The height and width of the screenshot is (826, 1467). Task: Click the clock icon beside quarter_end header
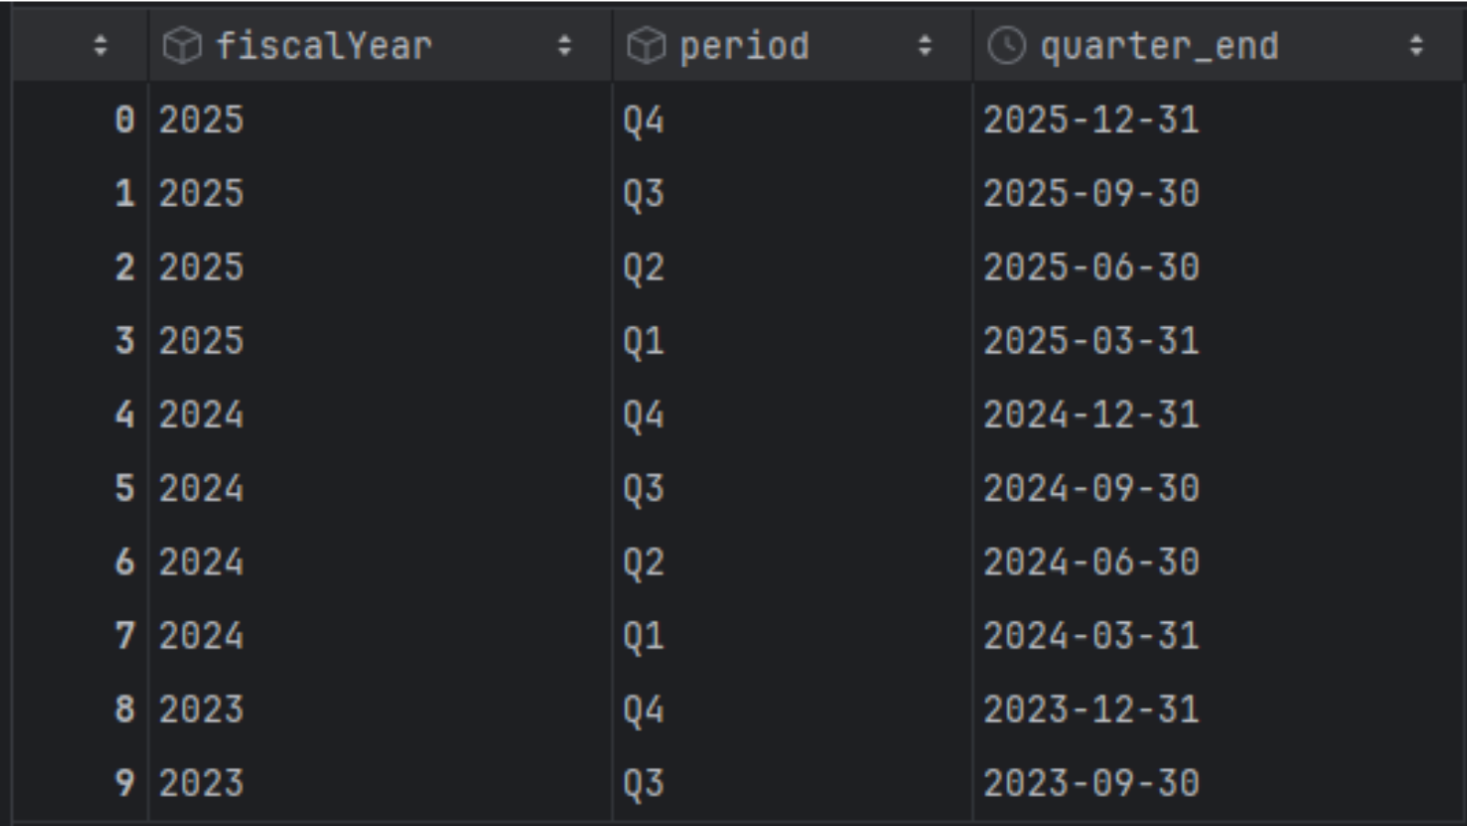(1006, 46)
